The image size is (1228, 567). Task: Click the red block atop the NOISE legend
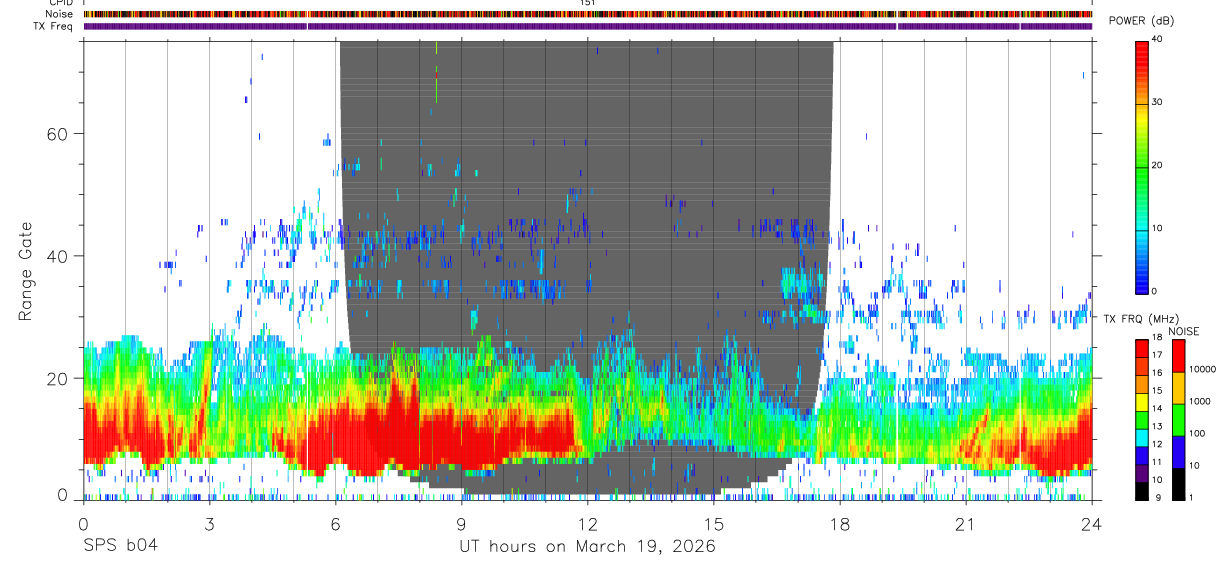(1178, 356)
